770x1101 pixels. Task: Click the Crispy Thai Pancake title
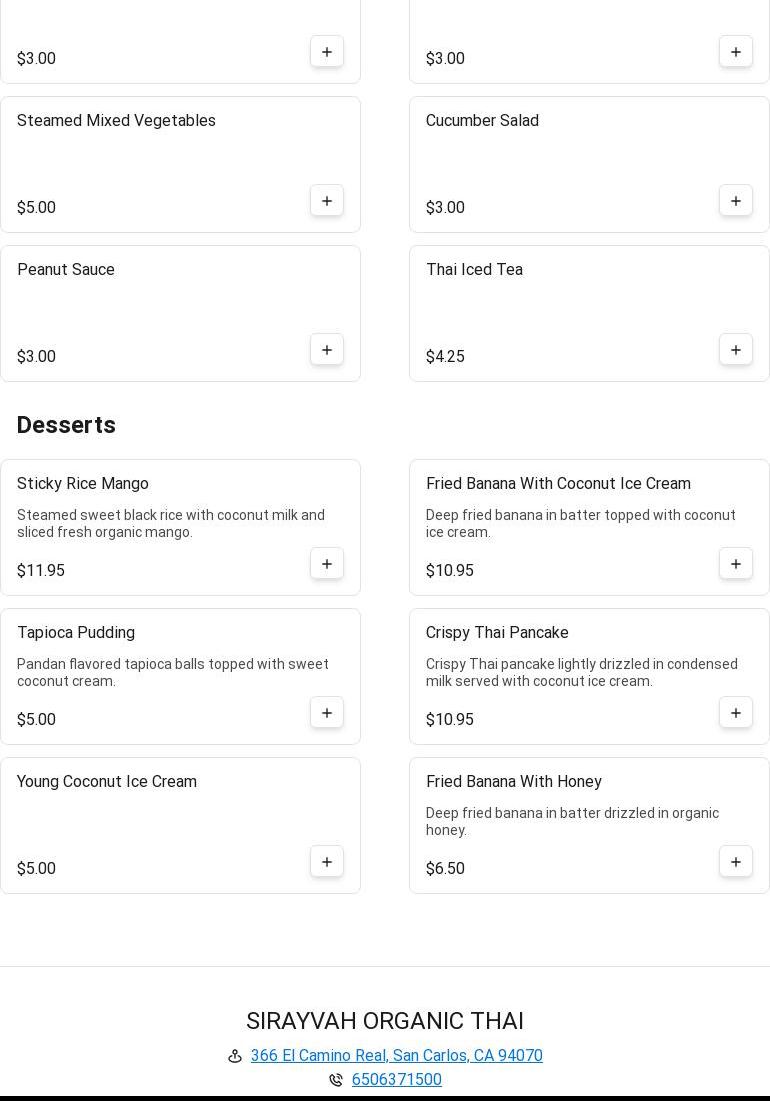click(497, 633)
